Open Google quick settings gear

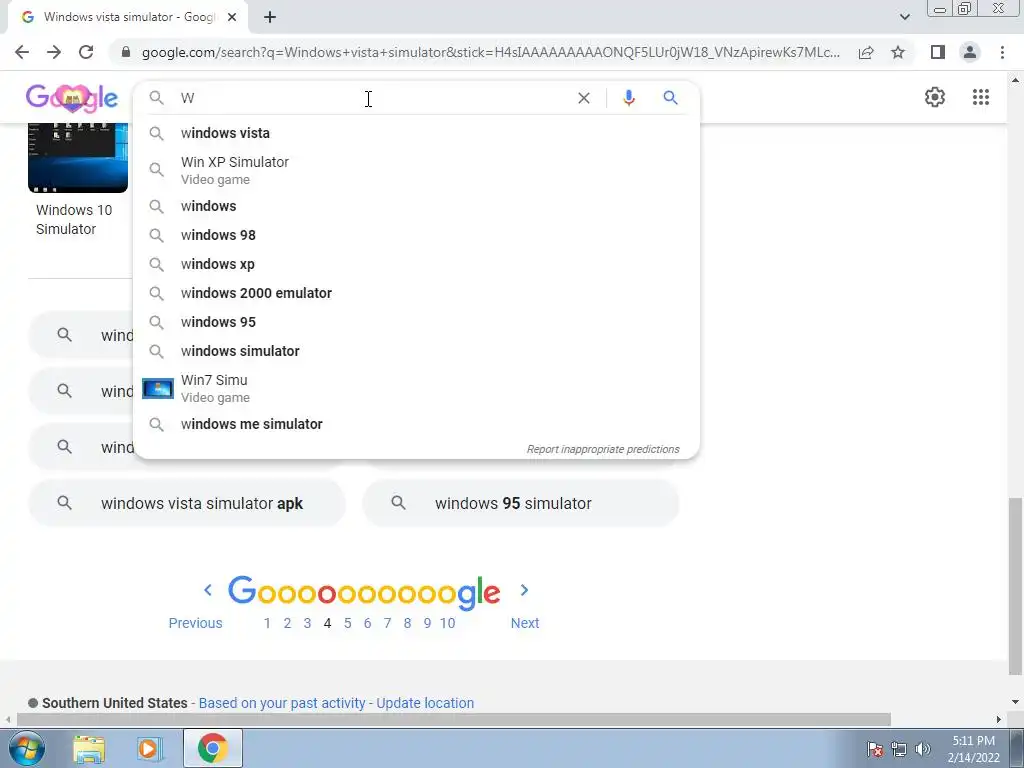935,97
